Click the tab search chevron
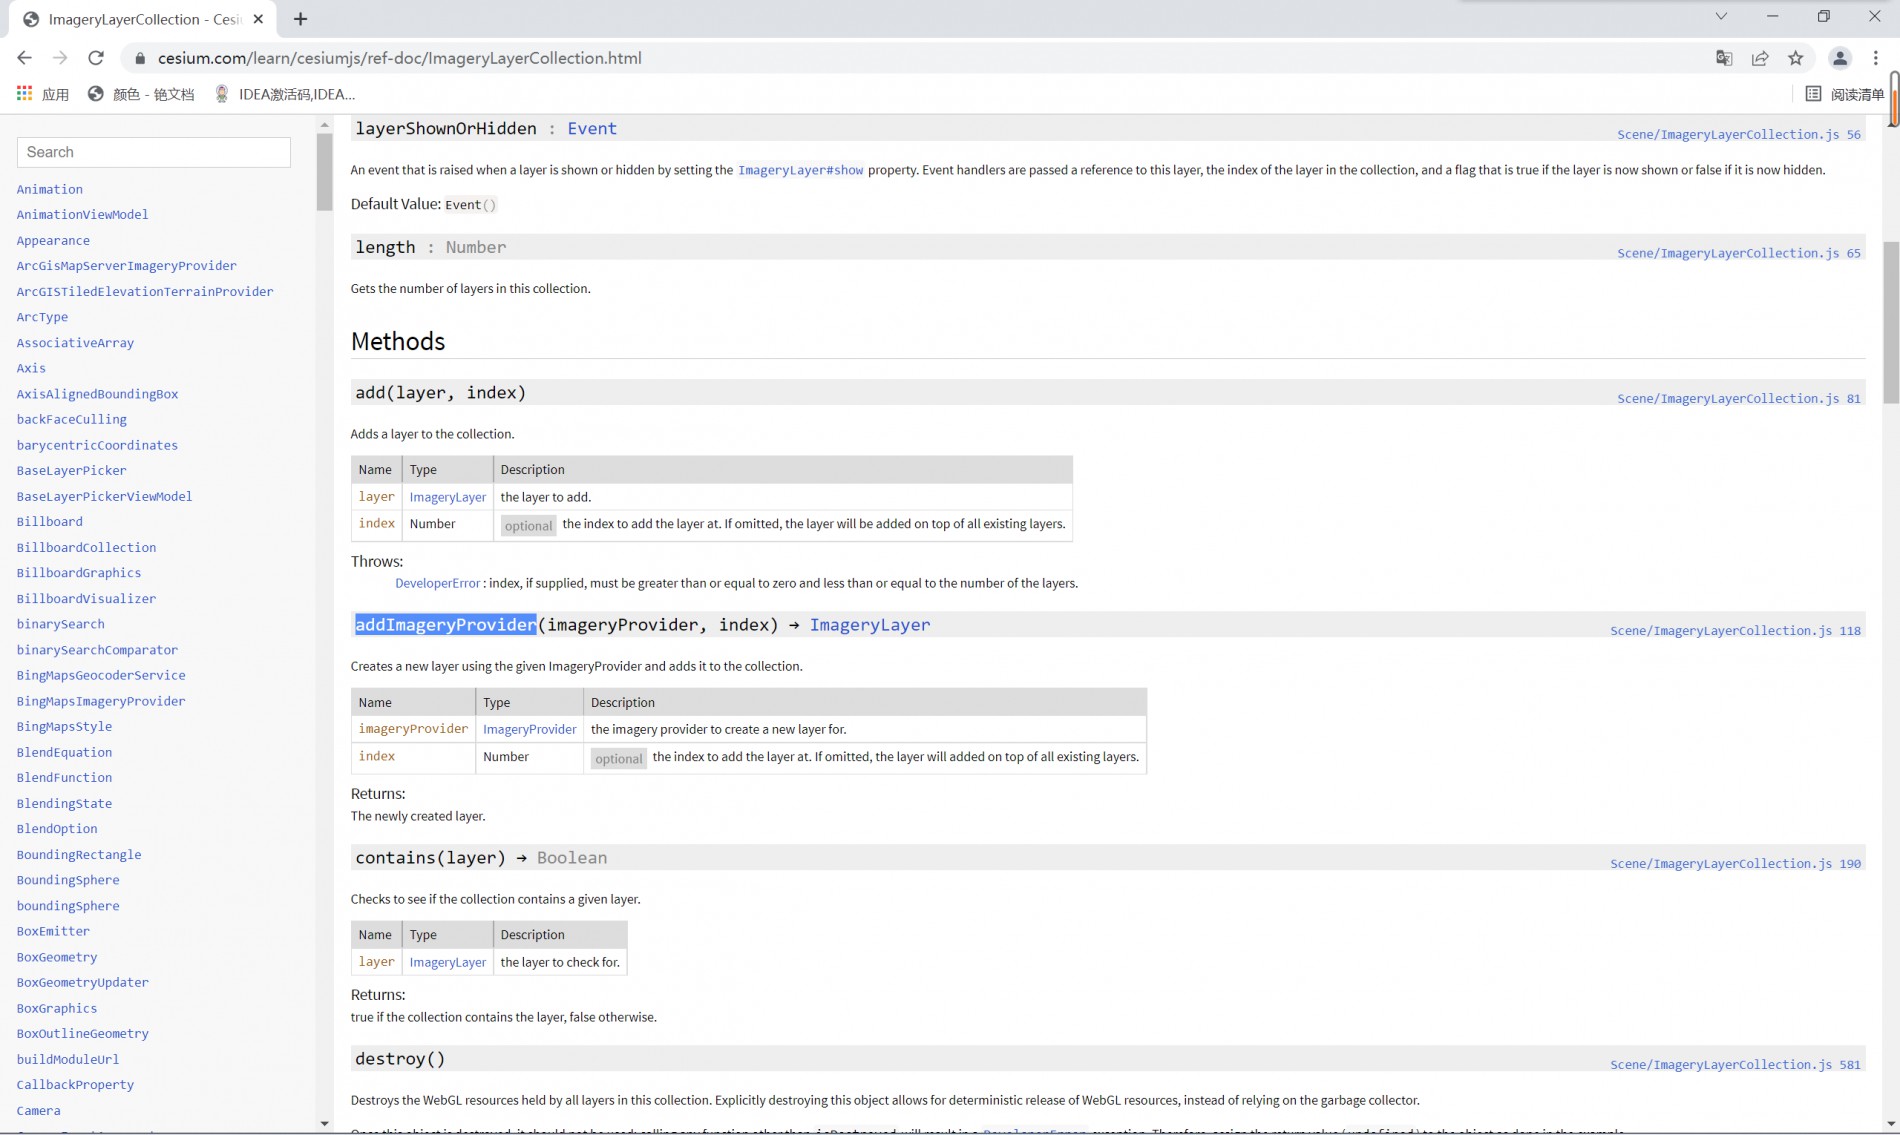 click(x=1721, y=16)
